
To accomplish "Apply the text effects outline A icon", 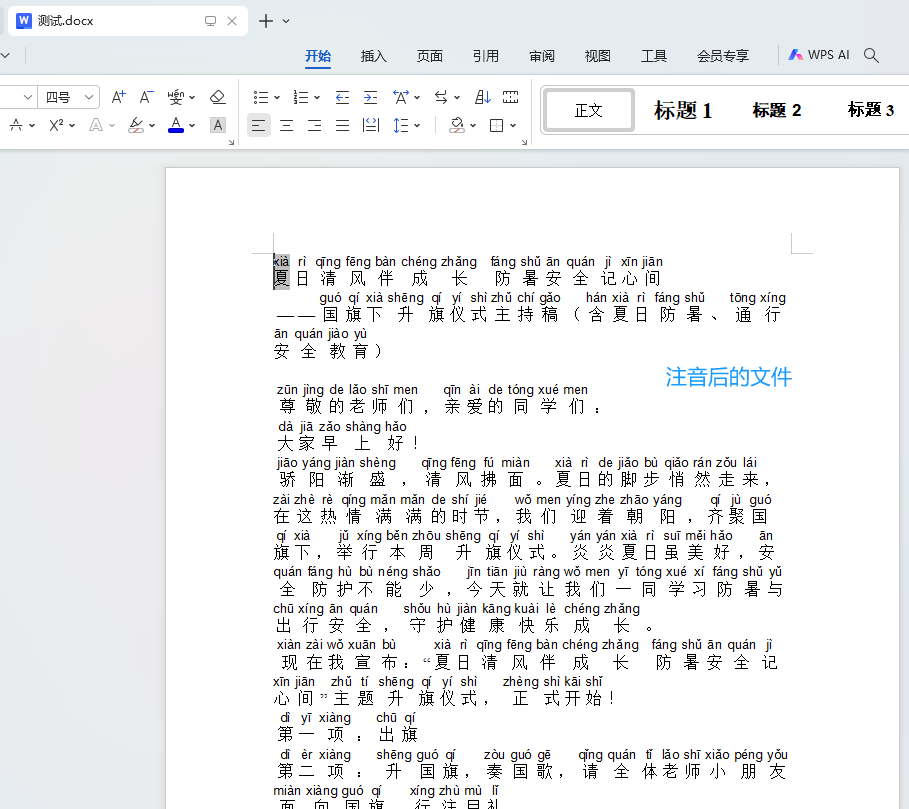I will click(x=96, y=125).
